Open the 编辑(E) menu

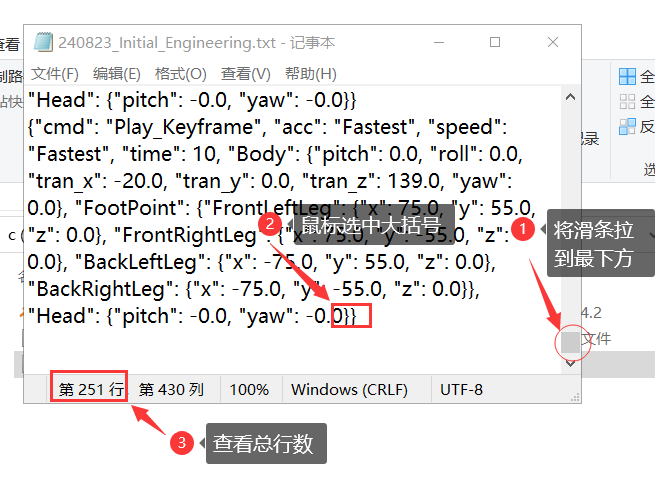pyautogui.click(x=117, y=74)
